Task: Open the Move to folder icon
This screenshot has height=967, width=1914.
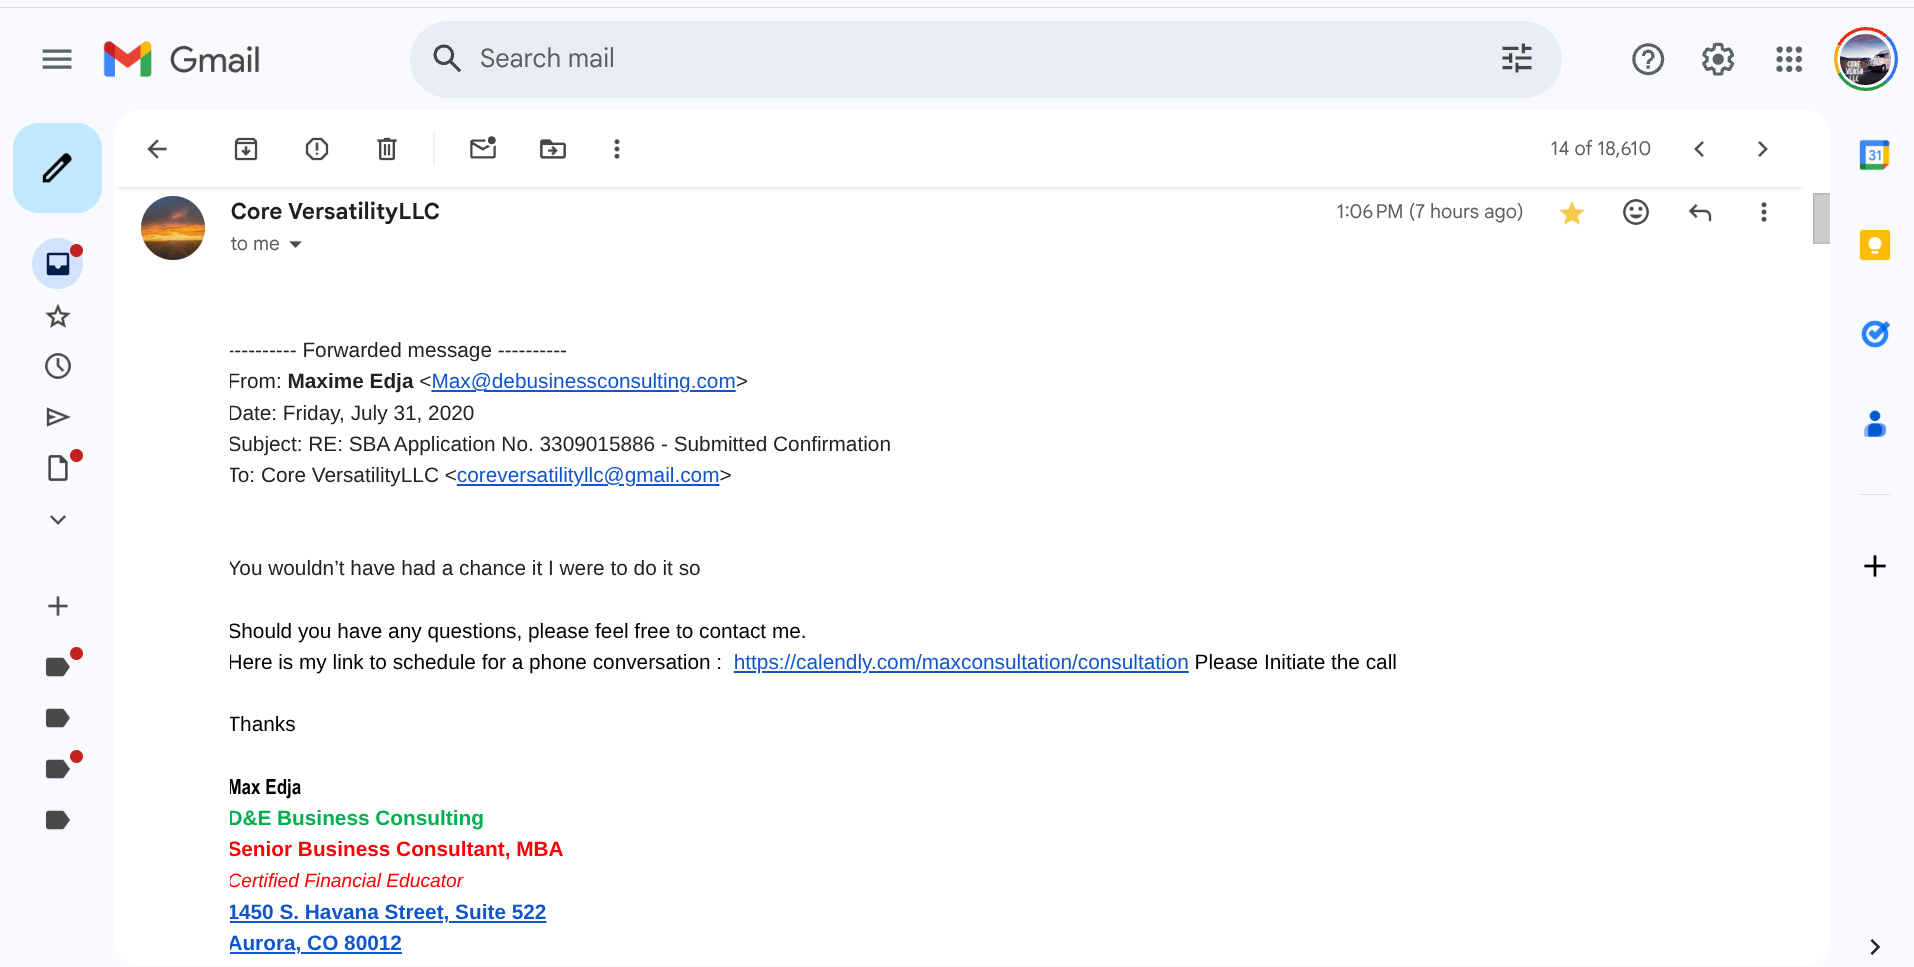Action: click(553, 149)
